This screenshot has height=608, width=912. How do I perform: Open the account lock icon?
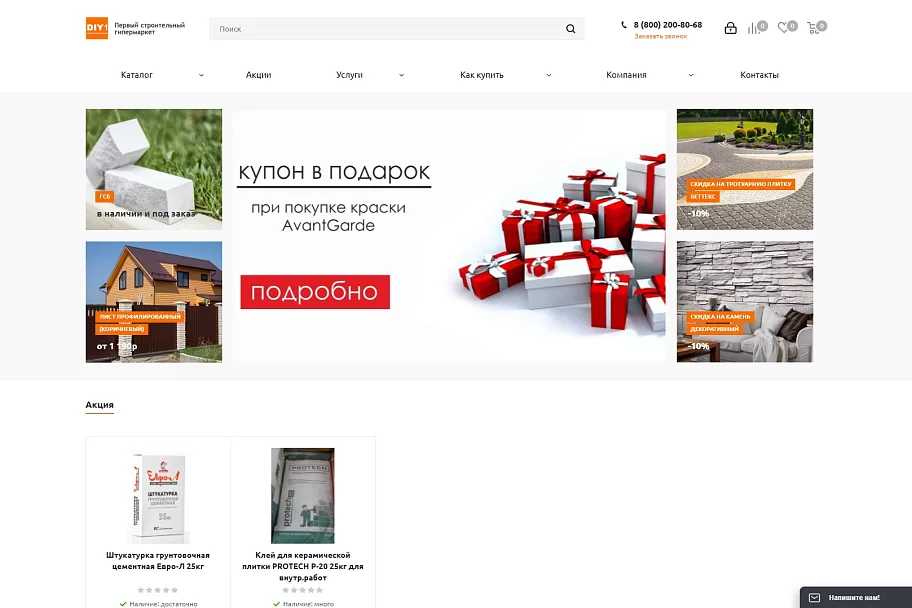point(731,28)
